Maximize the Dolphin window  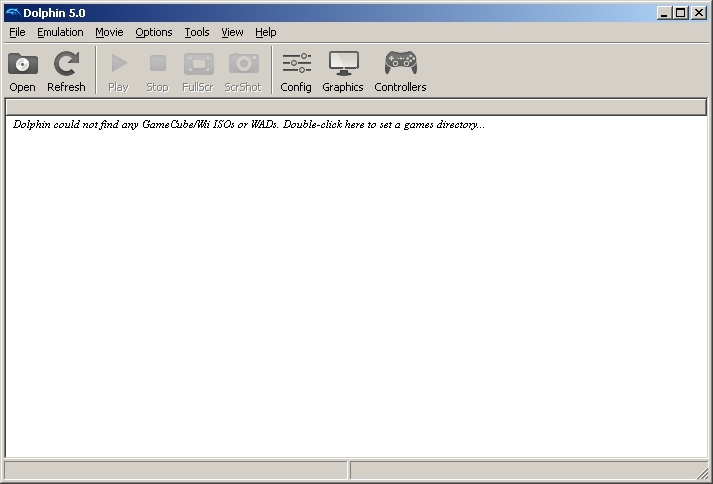[681, 13]
